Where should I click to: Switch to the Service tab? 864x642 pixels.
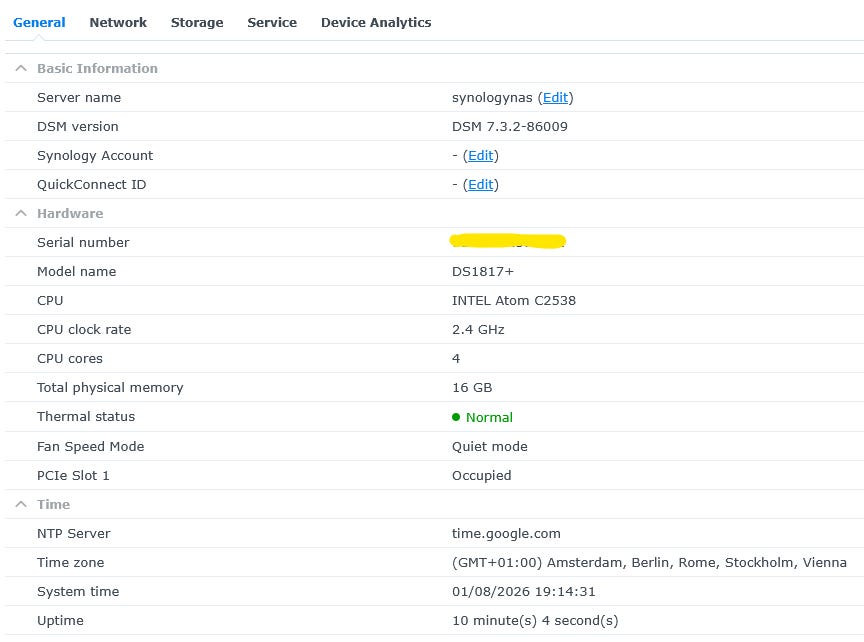(272, 23)
